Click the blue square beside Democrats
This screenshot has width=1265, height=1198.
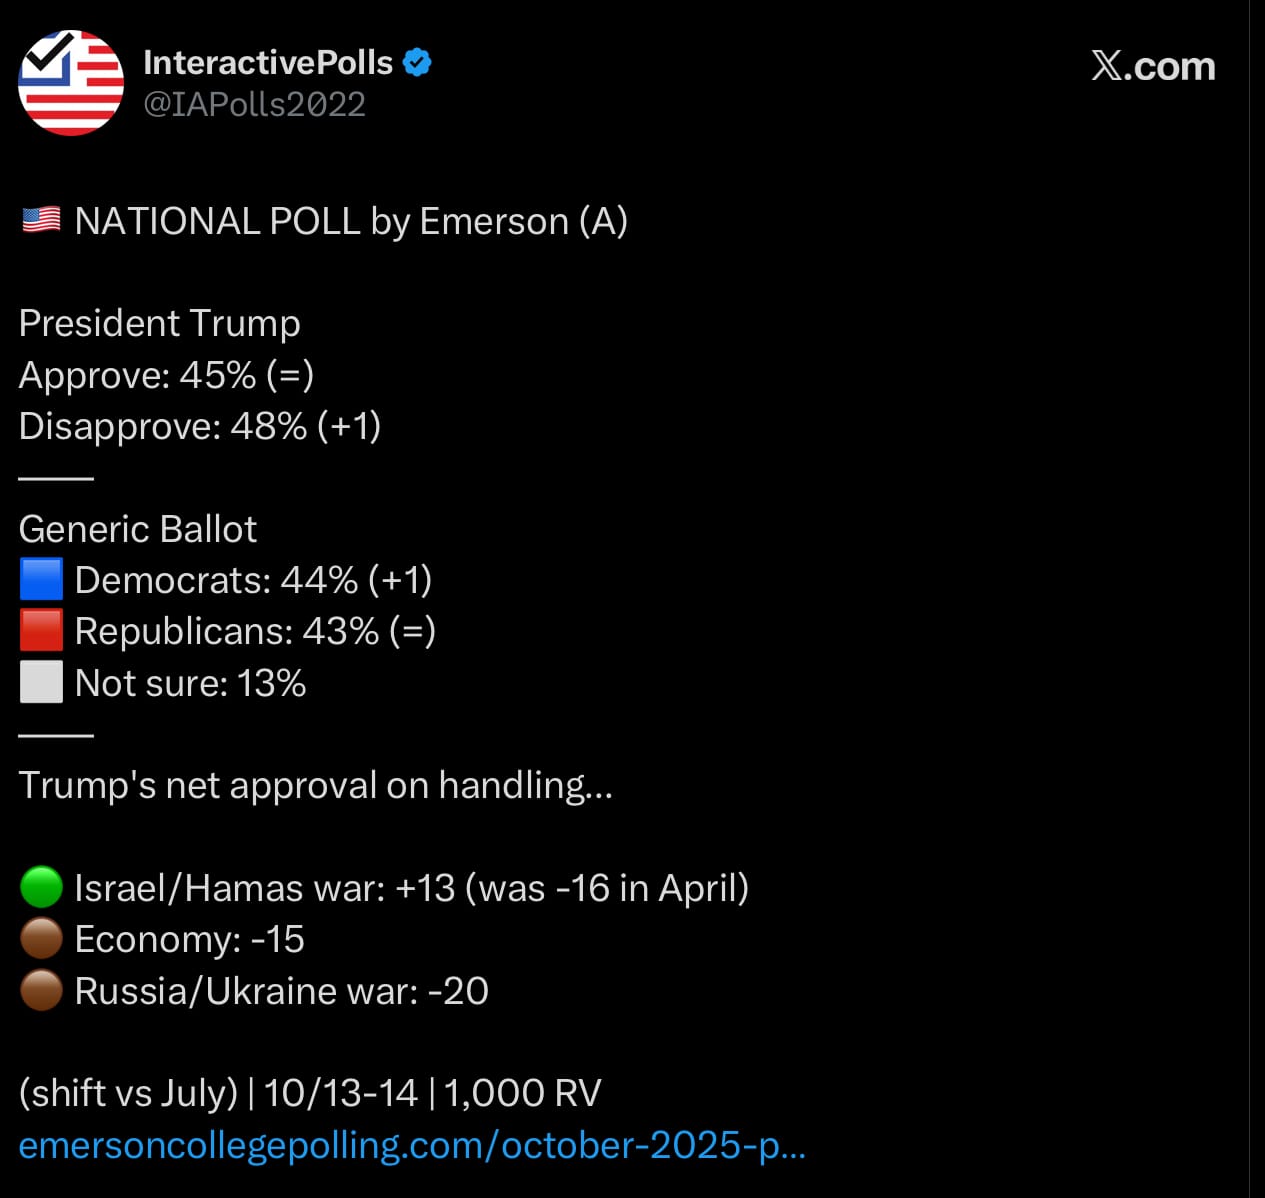41,580
